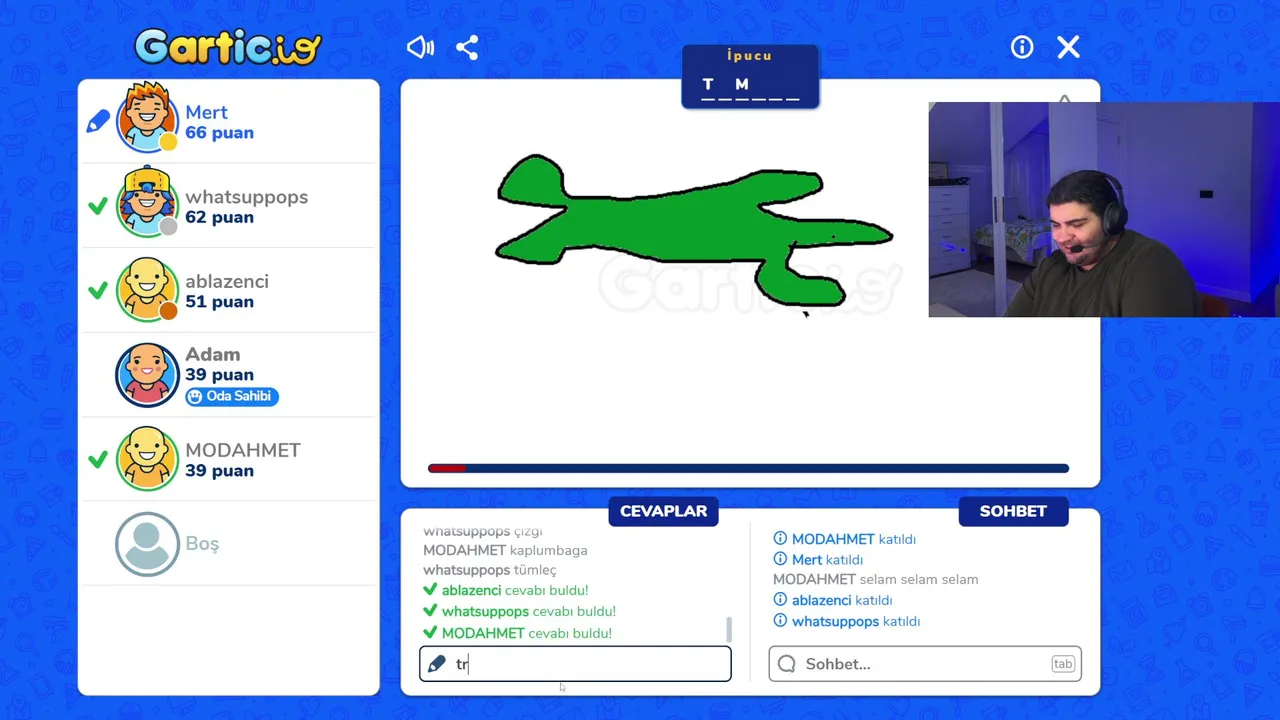Click the '51 puan' score

coord(219,302)
